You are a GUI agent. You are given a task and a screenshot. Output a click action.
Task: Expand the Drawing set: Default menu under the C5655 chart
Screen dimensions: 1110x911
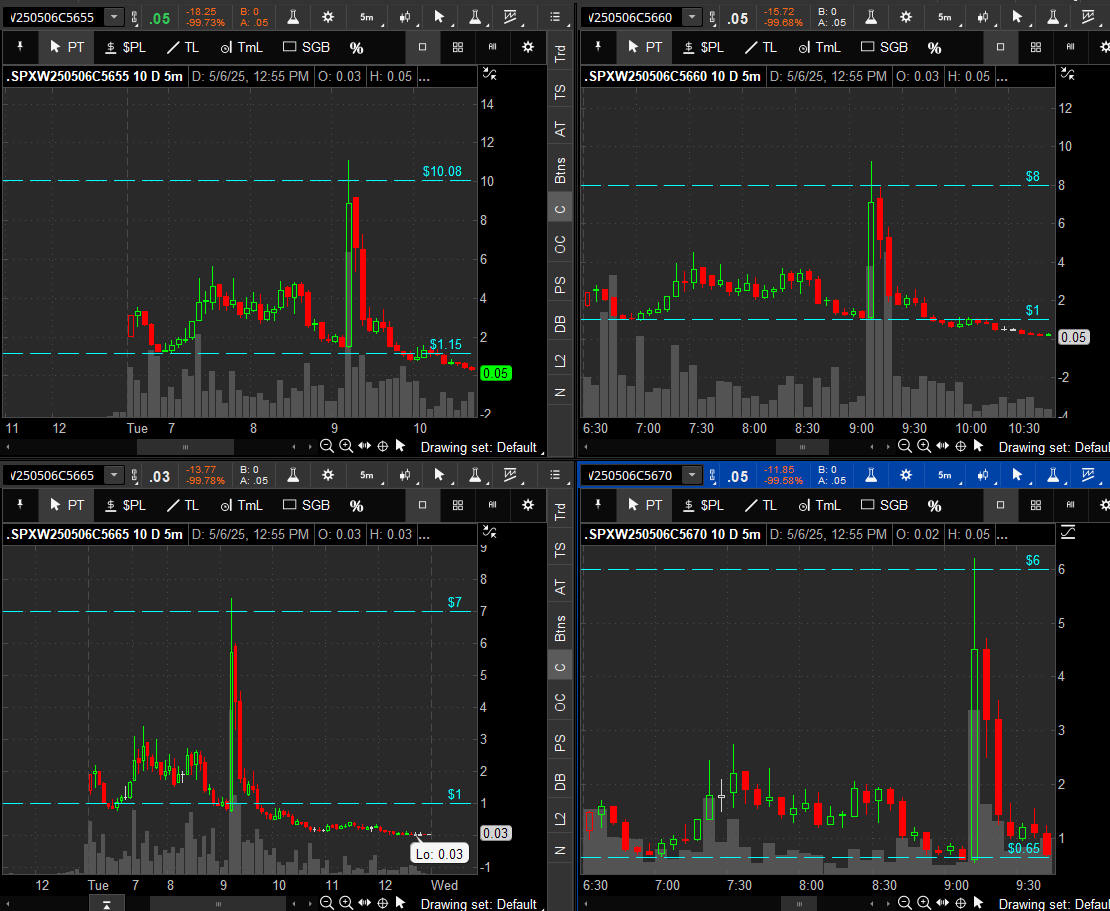click(479, 447)
